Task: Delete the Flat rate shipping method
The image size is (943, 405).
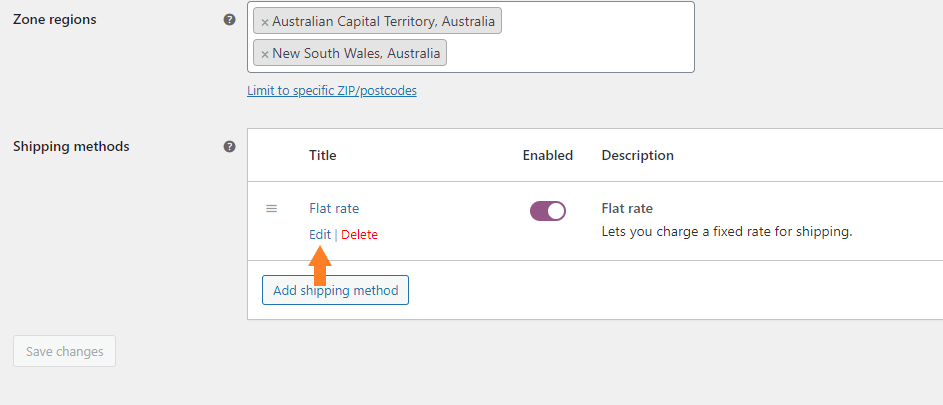Action: click(x=360, y=234)
